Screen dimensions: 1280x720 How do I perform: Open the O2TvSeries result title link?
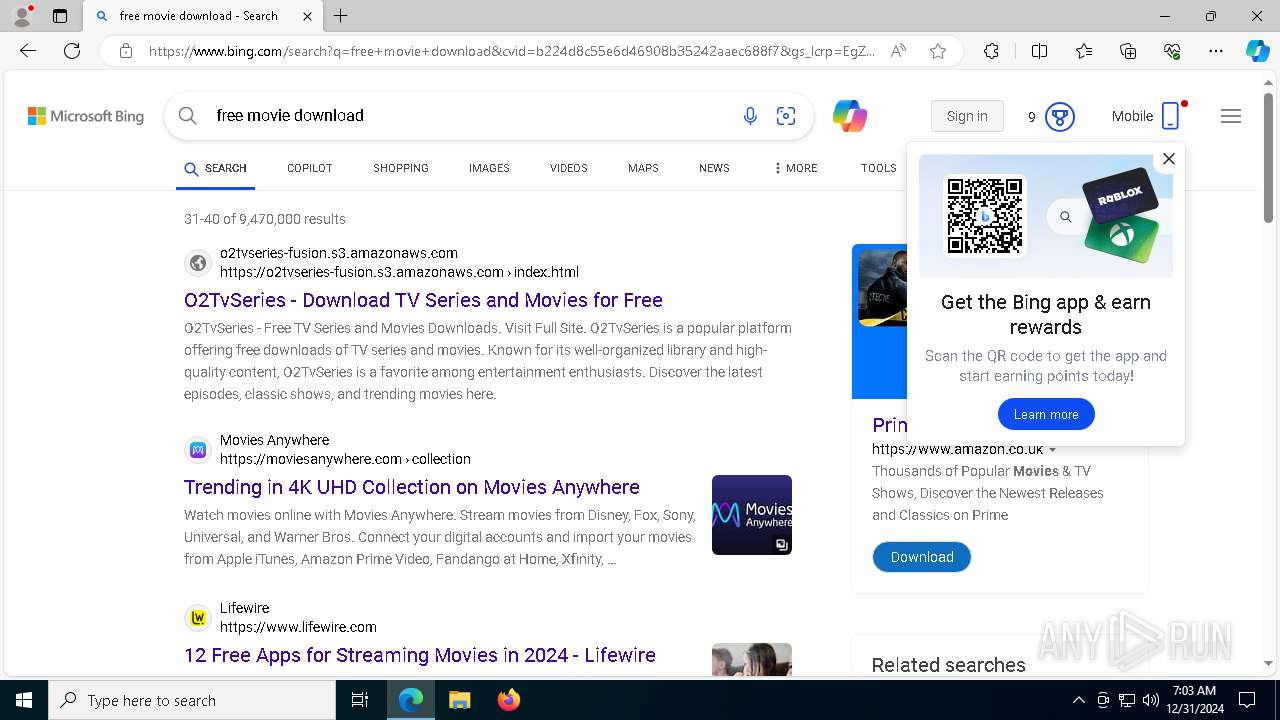[x=423, y=300]
